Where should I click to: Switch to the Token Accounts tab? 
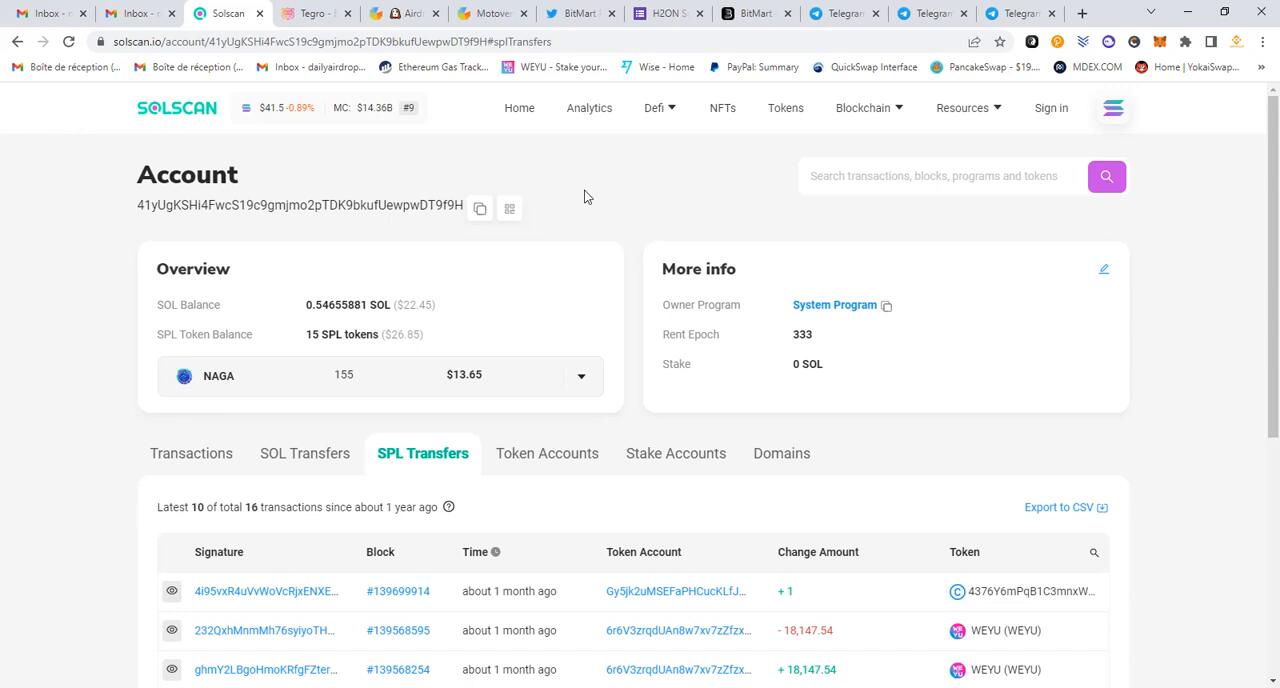[547, 454]
